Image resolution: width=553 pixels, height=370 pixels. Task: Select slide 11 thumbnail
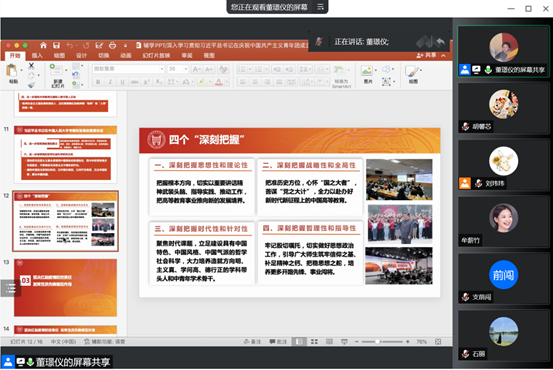(x=65, y=154)
